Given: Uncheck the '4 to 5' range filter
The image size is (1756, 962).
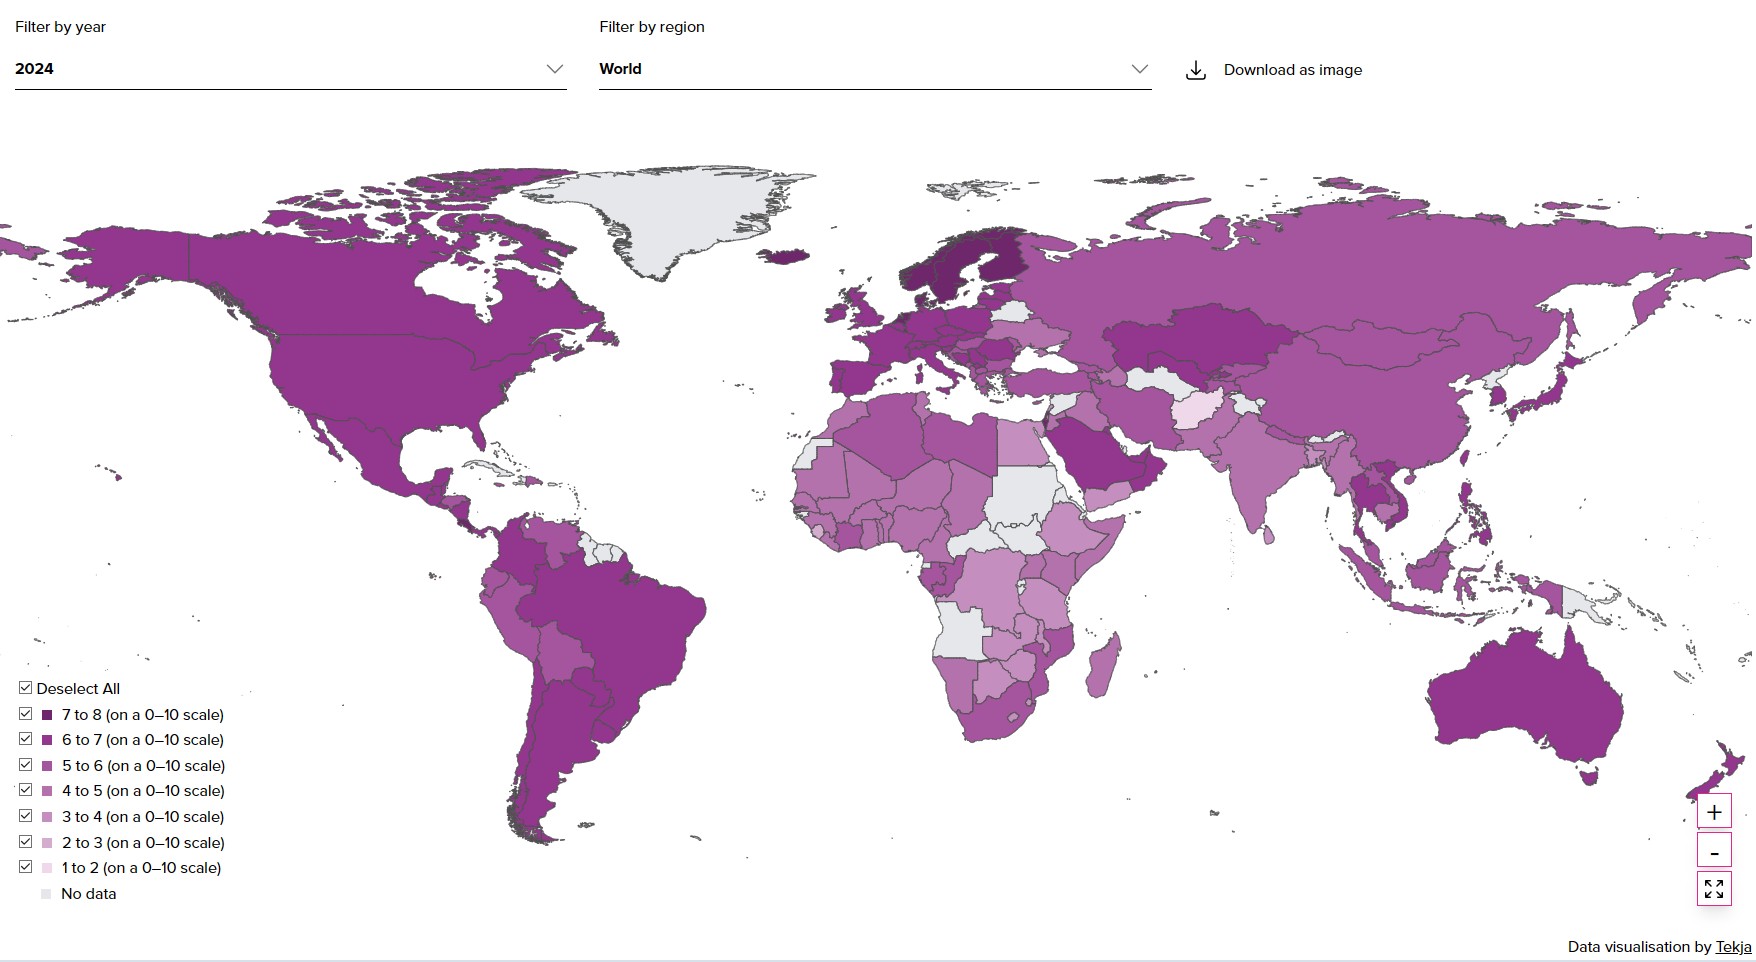Looking at the screenshot, I should [24, 791].
